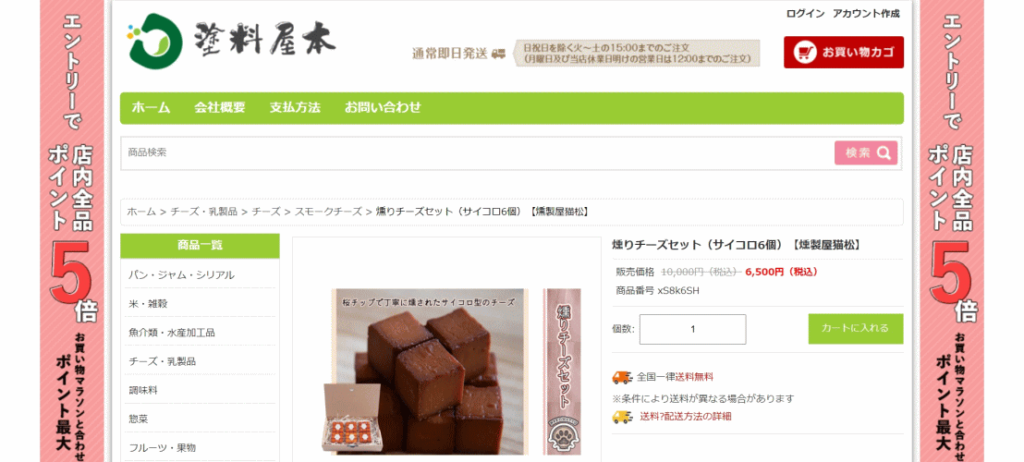Click the 個数 quantity input box
Image resolution: width=1024 pixels, height=462 pixels.
point(692,329)
